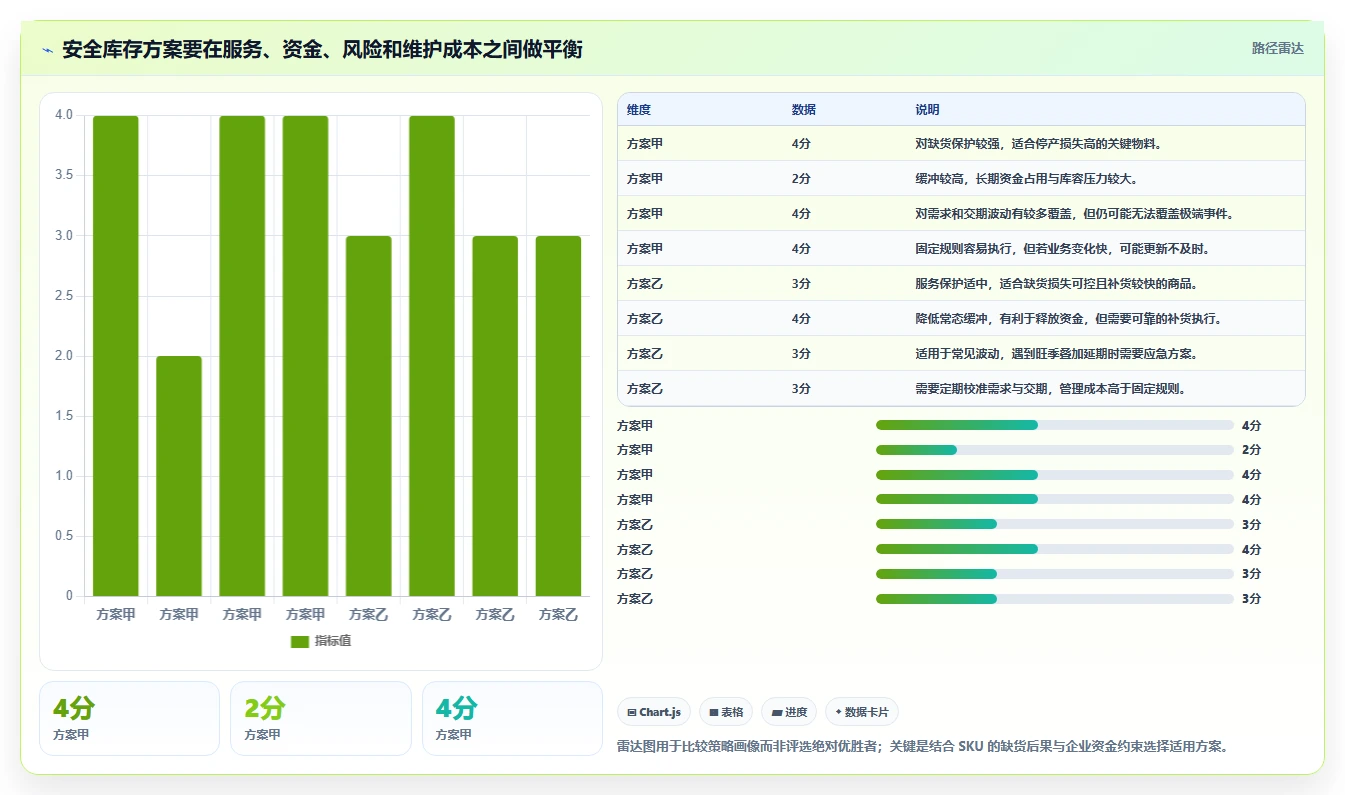1345x795 pixels.
Task: Click the 数据卡片 badge
Action: point(862,712)
